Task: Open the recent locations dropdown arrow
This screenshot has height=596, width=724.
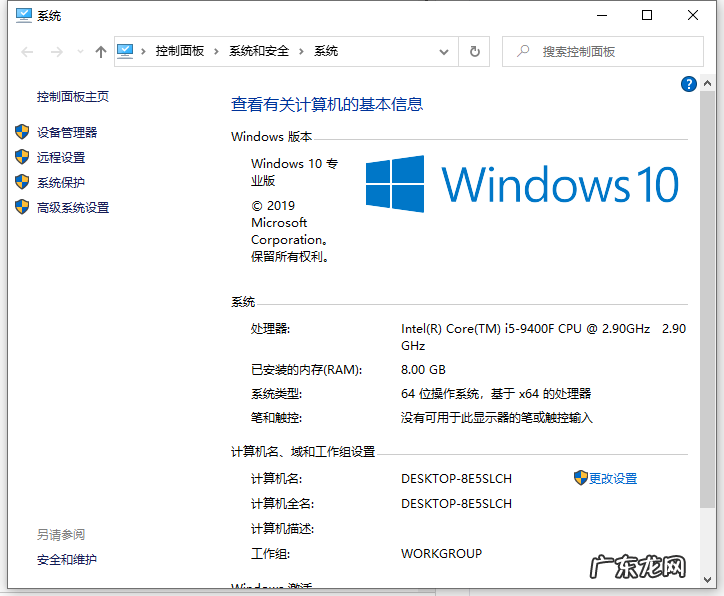Action: pyautogui.click(x=80, y=52)
